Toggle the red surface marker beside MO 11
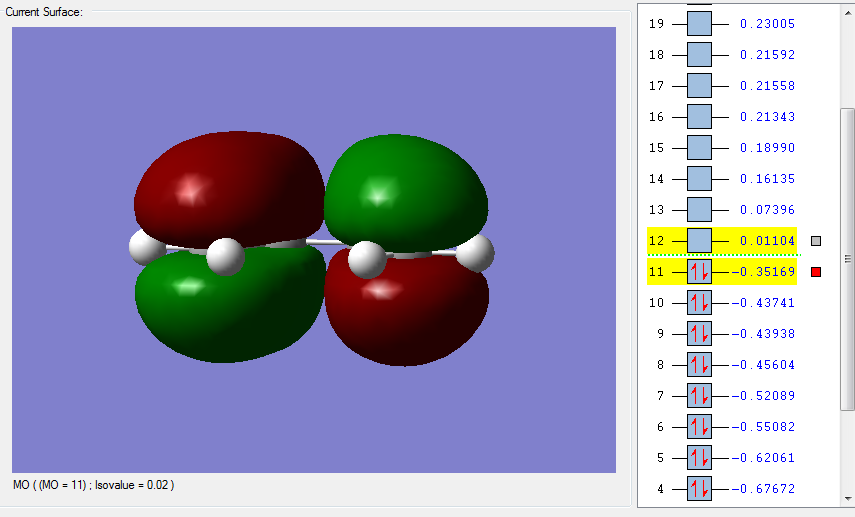The image size is (855, 517). 816,272
